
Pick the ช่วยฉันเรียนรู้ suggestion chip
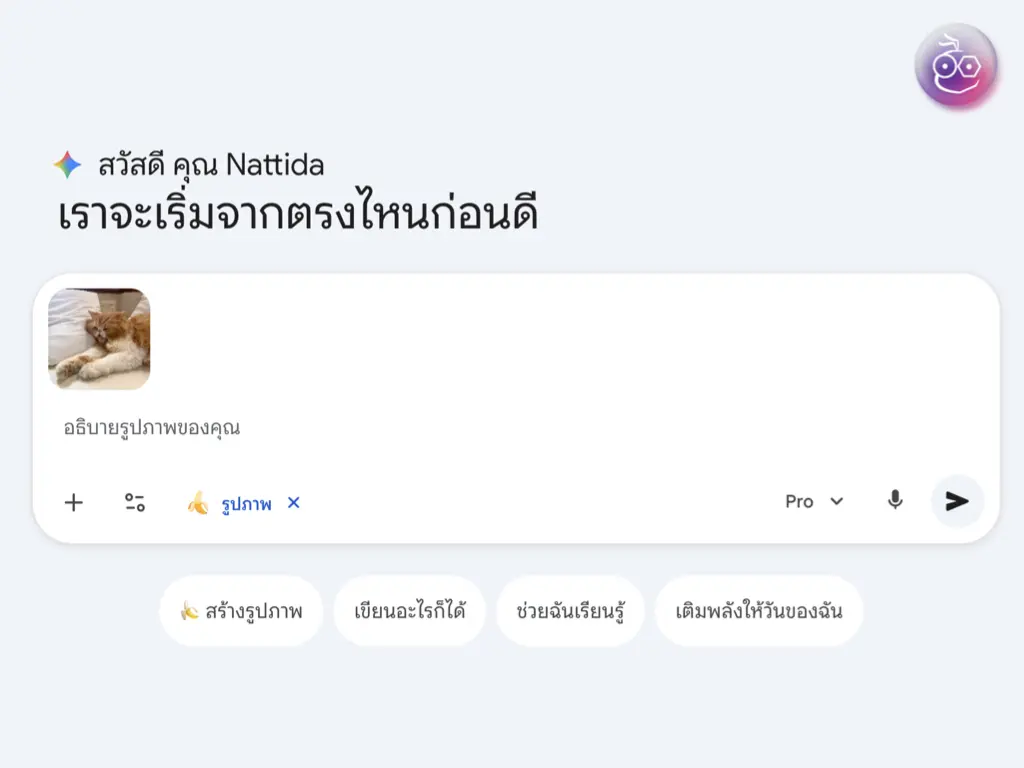point(570,610)
